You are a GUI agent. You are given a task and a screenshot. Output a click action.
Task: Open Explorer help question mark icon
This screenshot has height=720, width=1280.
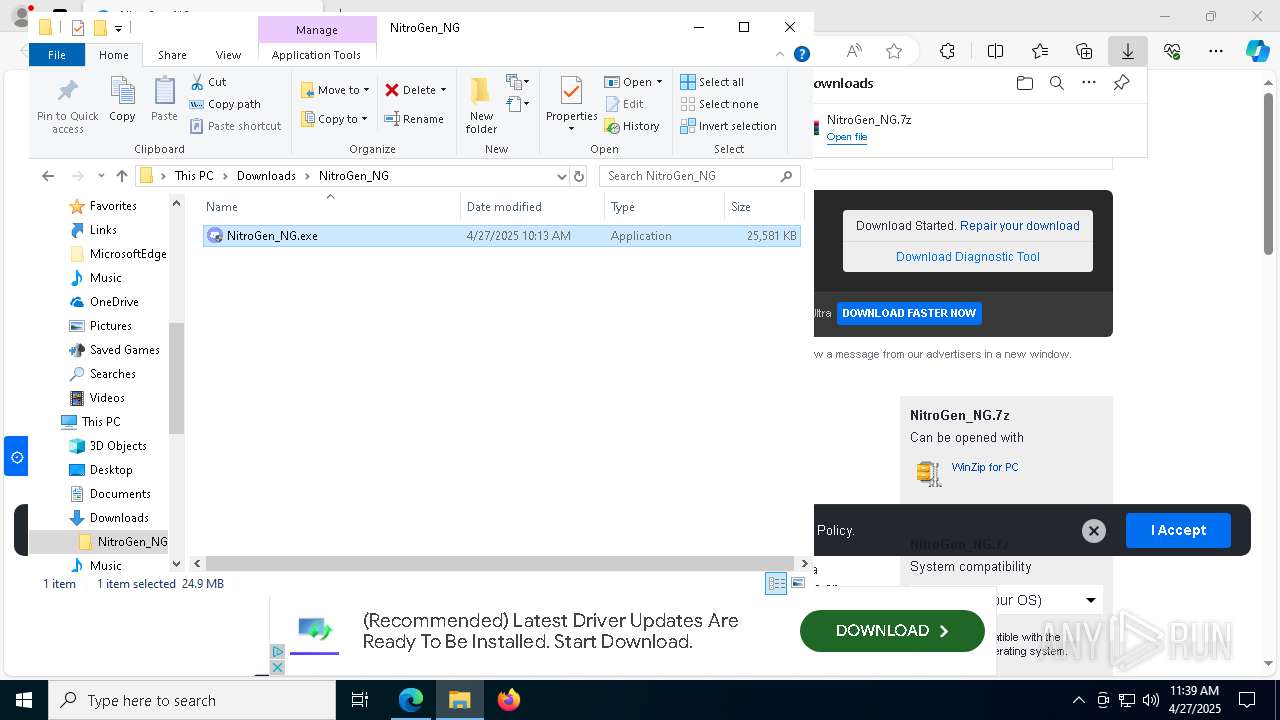801,54
